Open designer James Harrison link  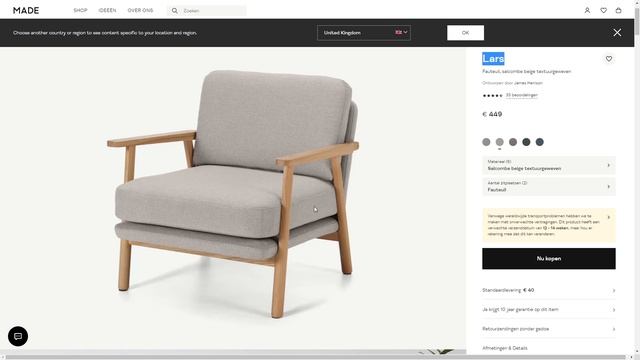tap(528, 83)
